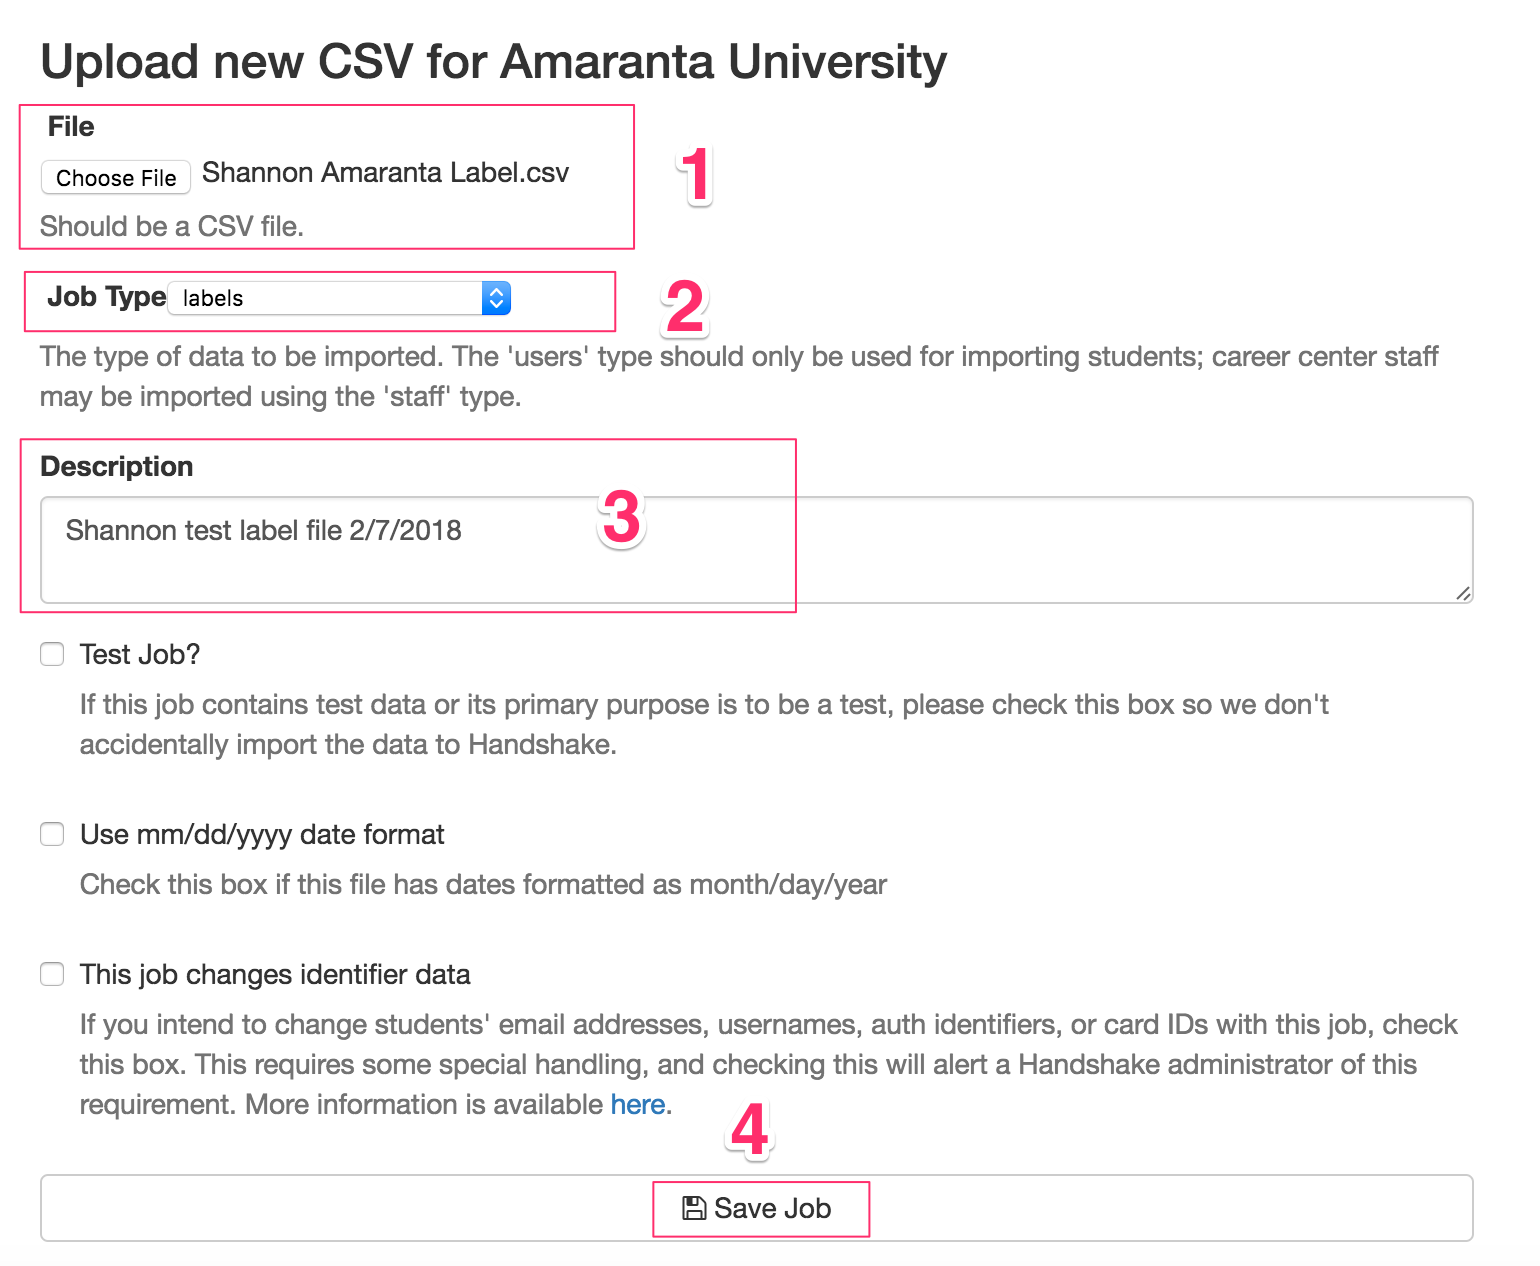Click the This job changes identifier data label
The height and width of the screenshot is (1266, 1540).
pyautogui.click(x=275, y=974)
